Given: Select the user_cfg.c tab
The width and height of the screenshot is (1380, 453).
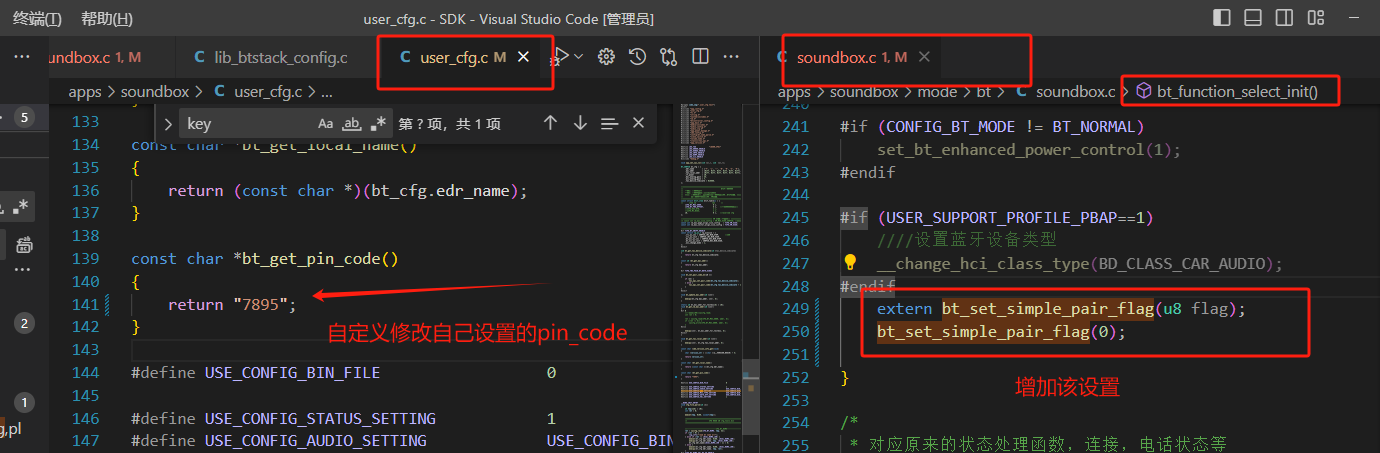Looking at the screenshot, I should click(x=453, y=57).
